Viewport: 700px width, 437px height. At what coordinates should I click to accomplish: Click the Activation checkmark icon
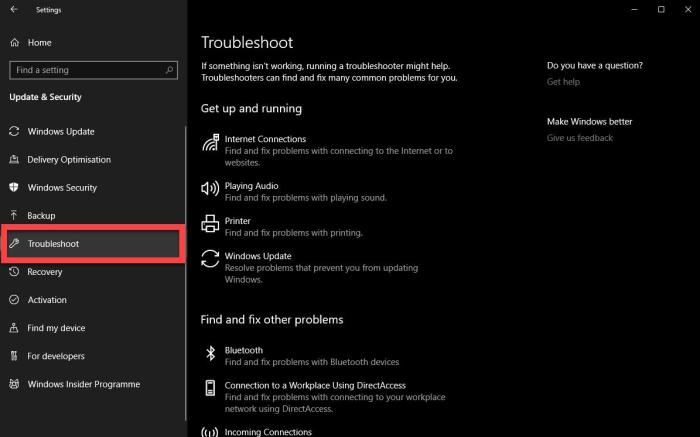[x=14, y=300]
